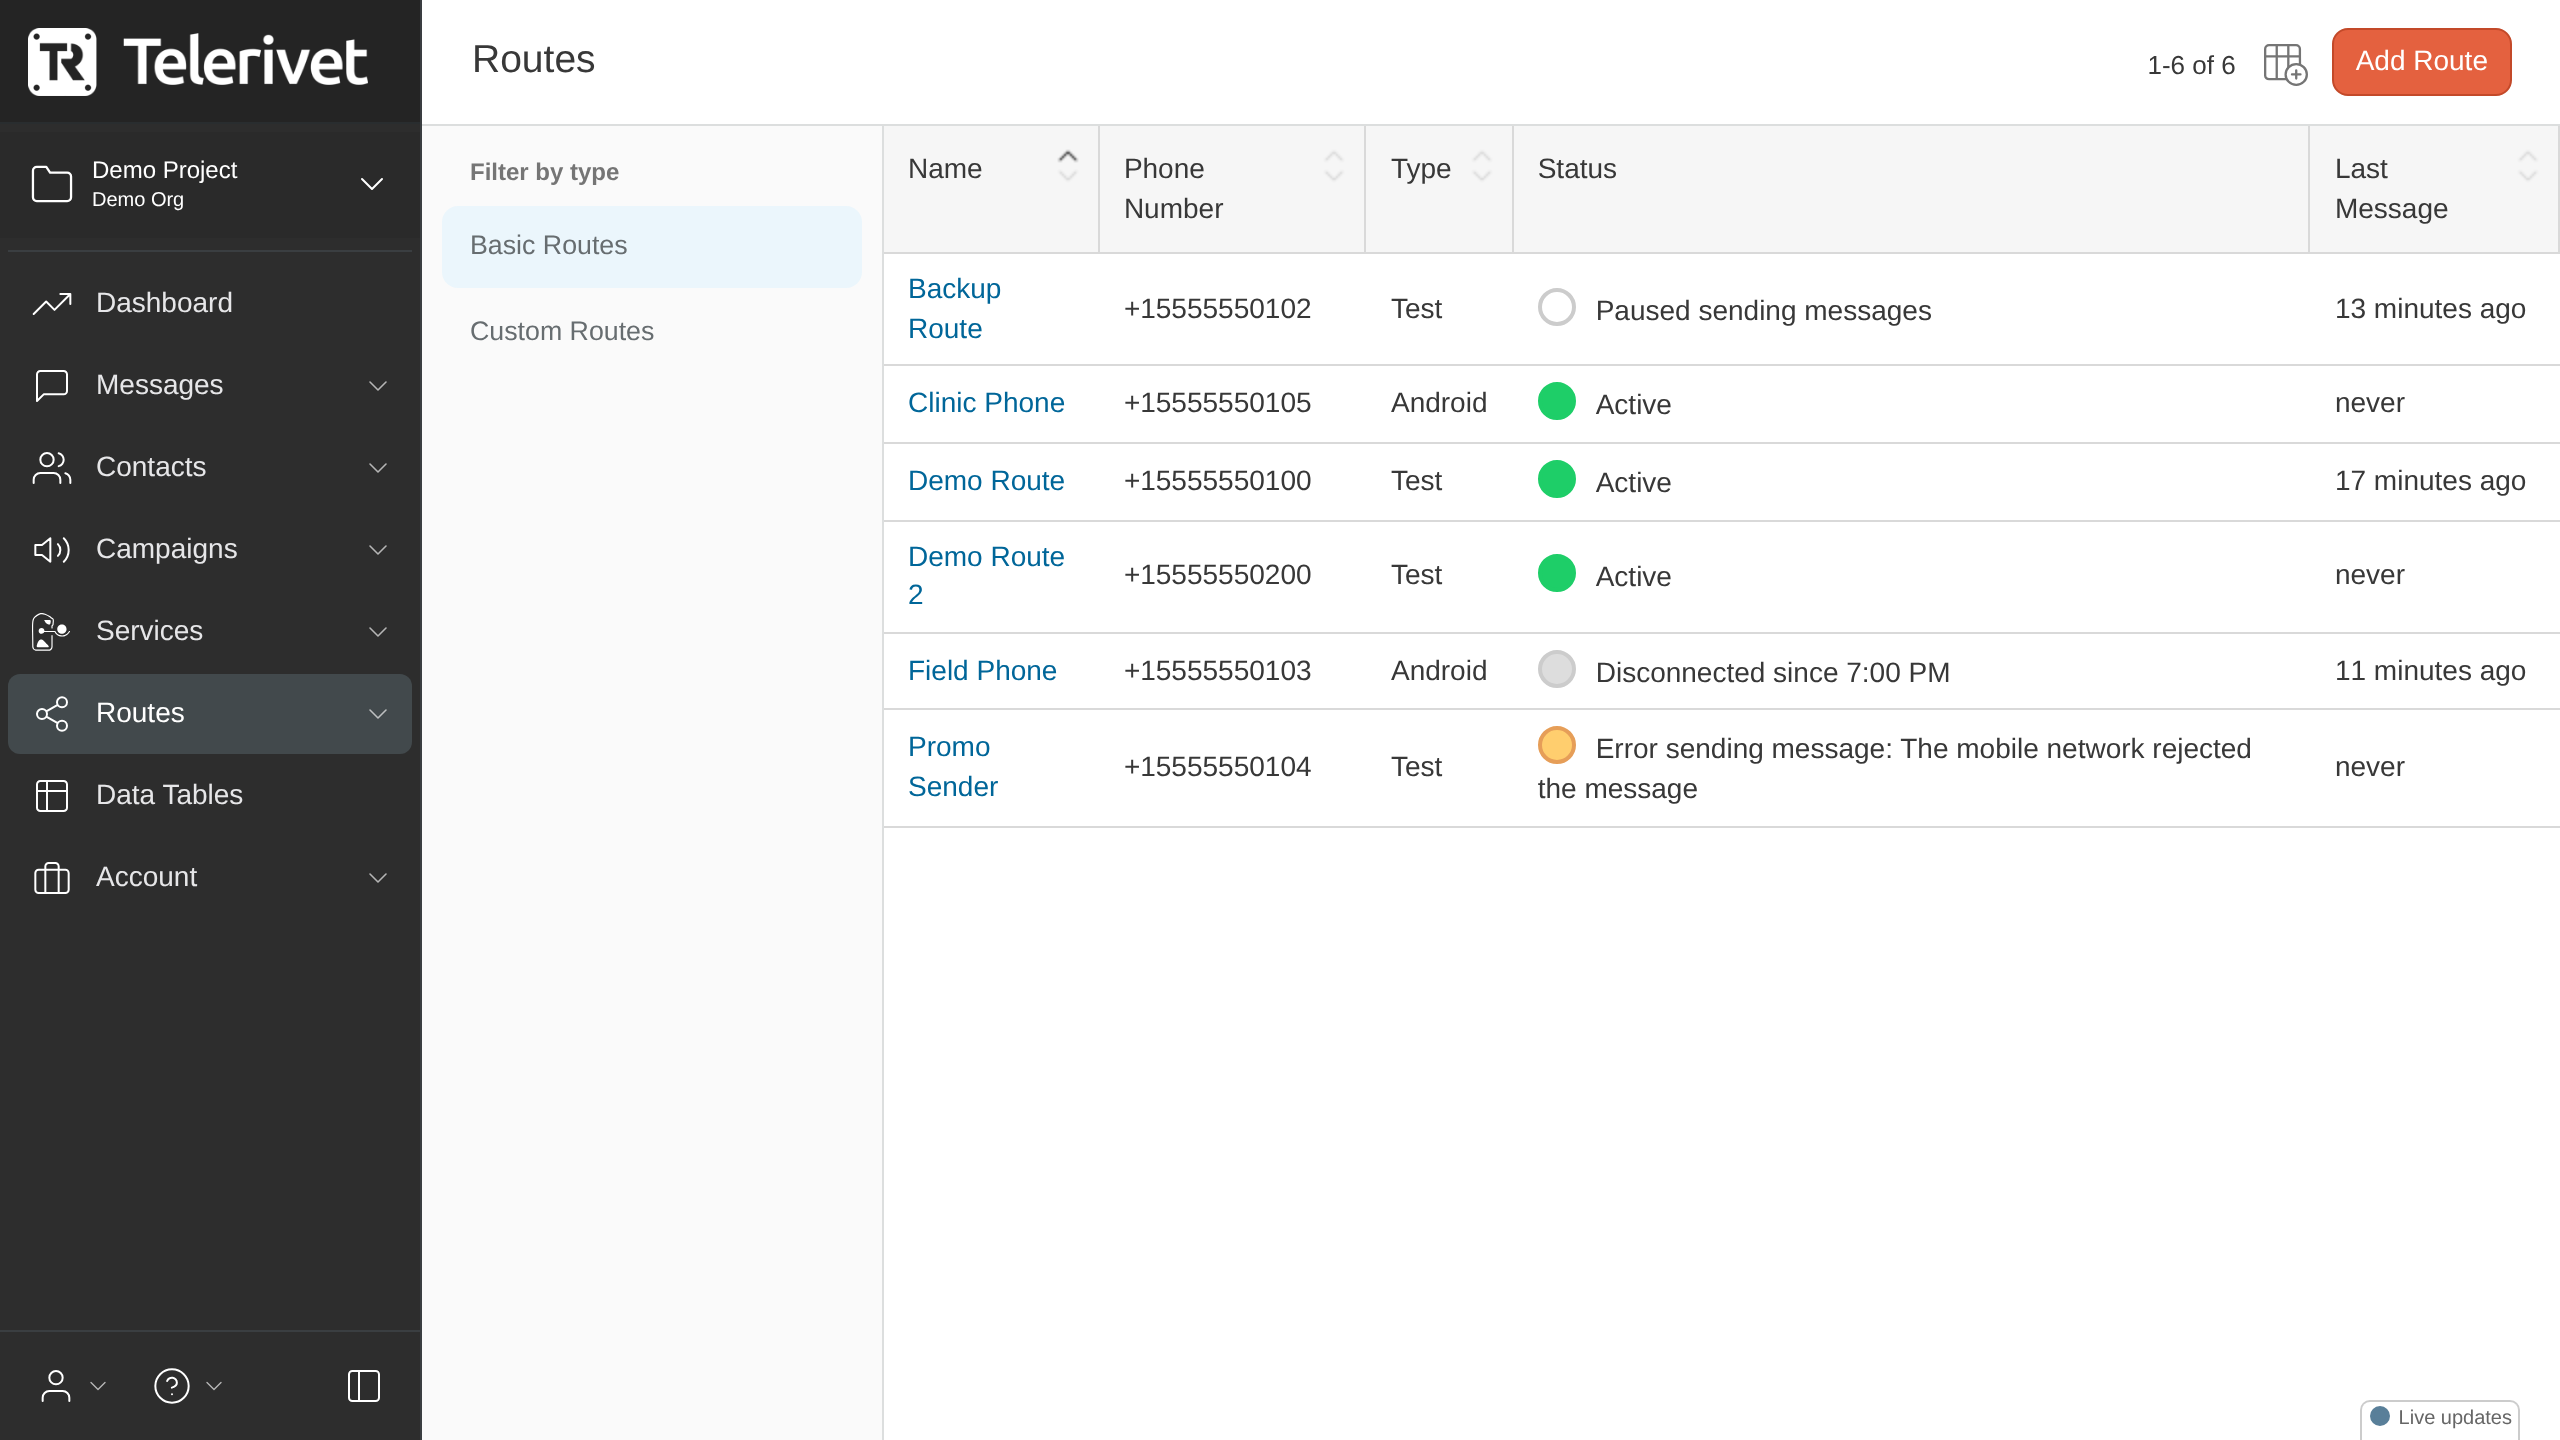Expand the Campaigns submenu chevron

378,550
